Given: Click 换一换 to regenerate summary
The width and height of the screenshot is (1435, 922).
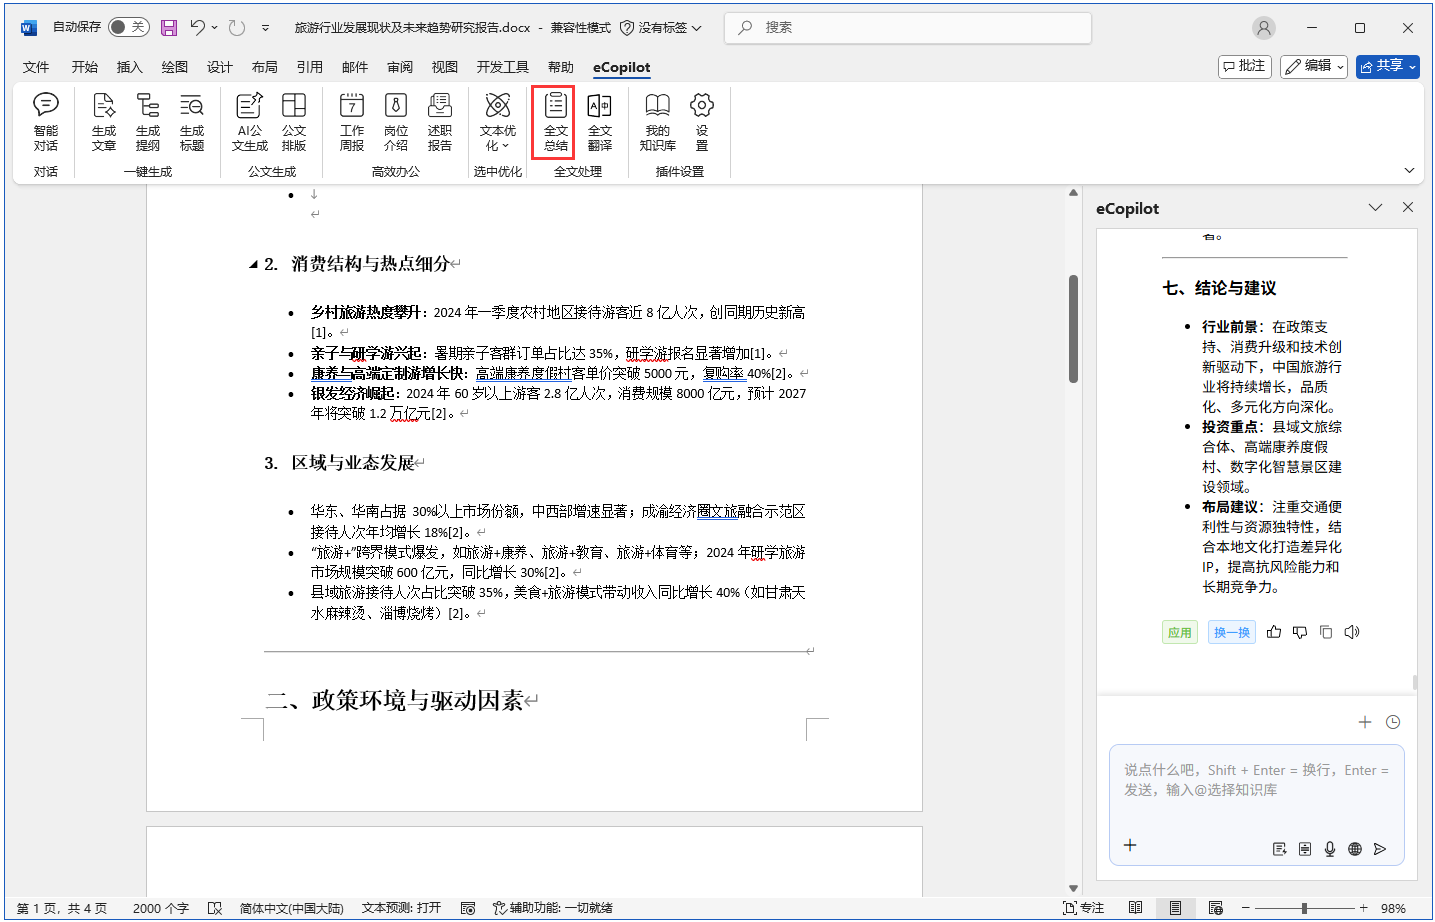Looking at the screenshot, I should pyautogui.click(x=1231, y=632).
